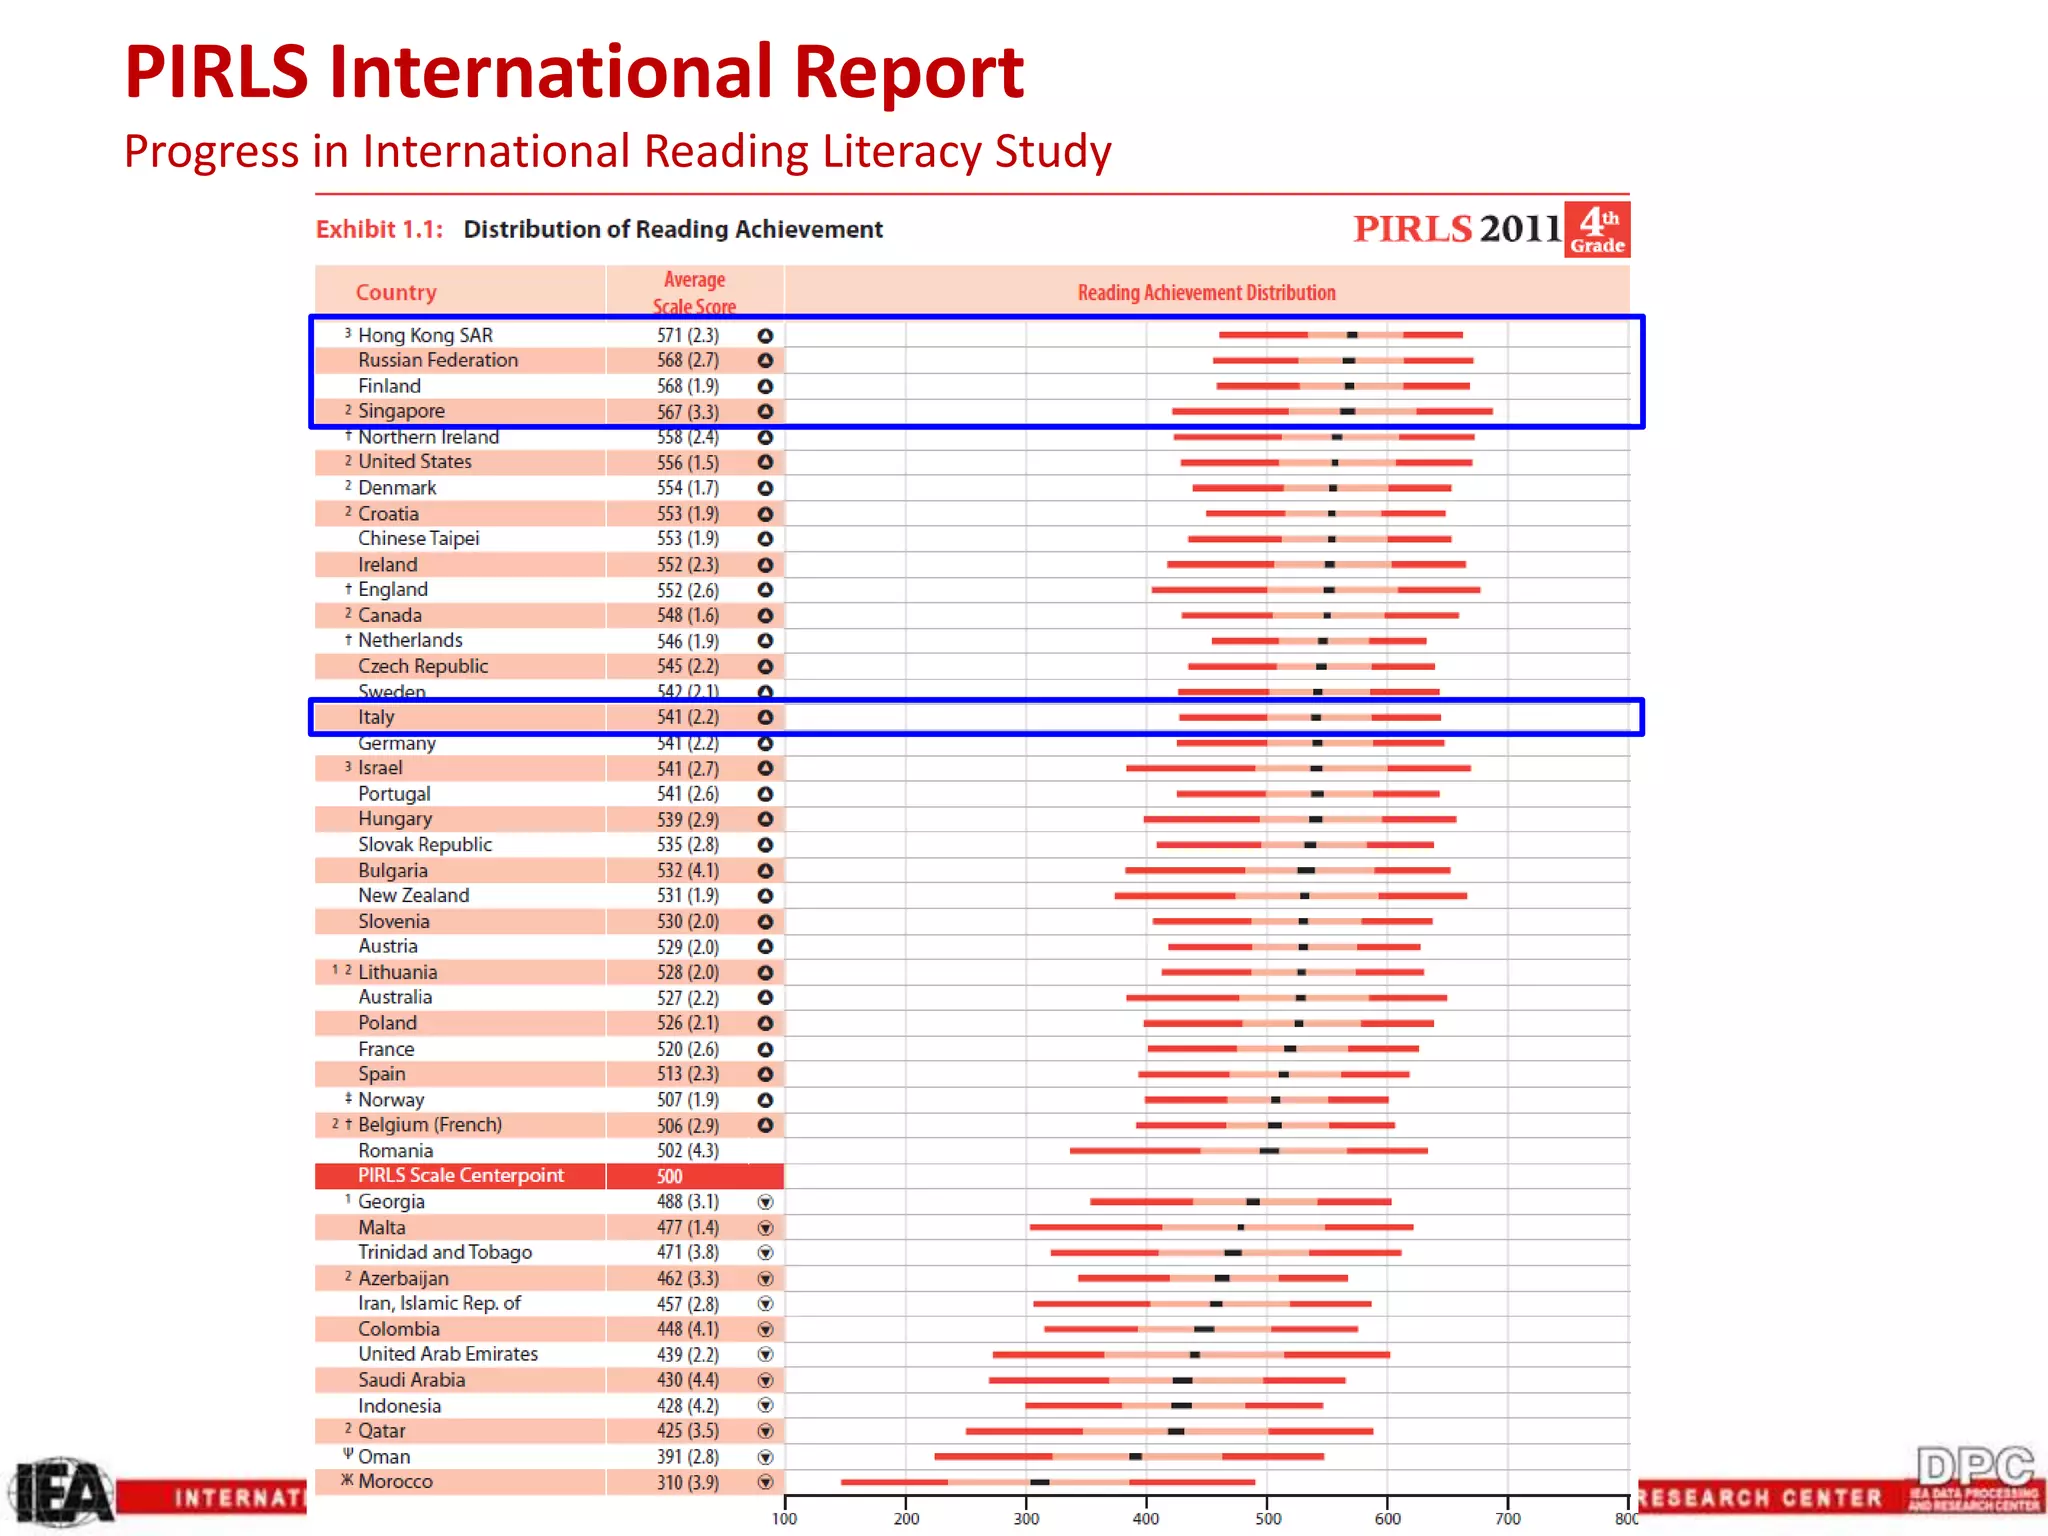Click the '100' tick label on axis
This screenshot has height=1536, width=2048.
pos(785,1518)
